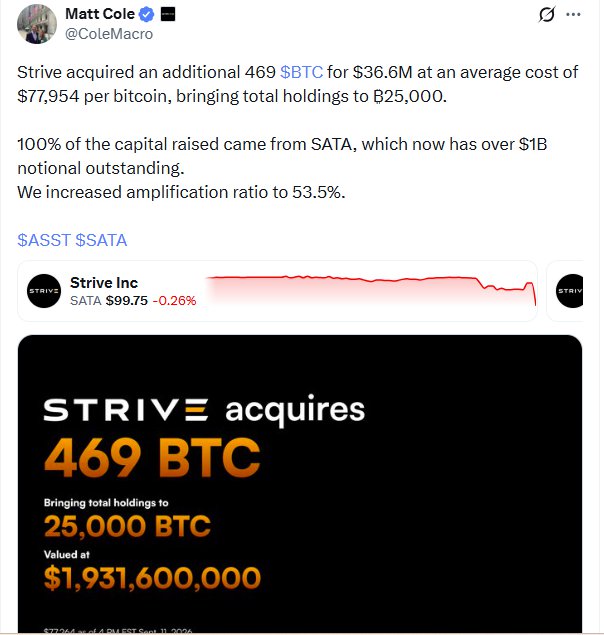Click the STRIVE wordmark in the image
The image size is (604, 635).
click(126, 410)
